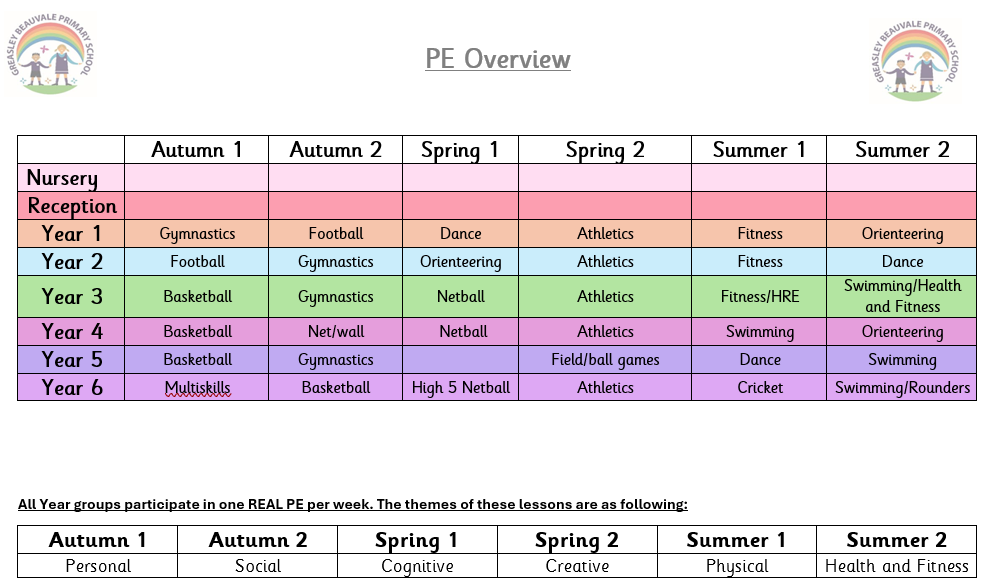Click the PE Overview title
This screenshot has height=585, width=982.
498,59
